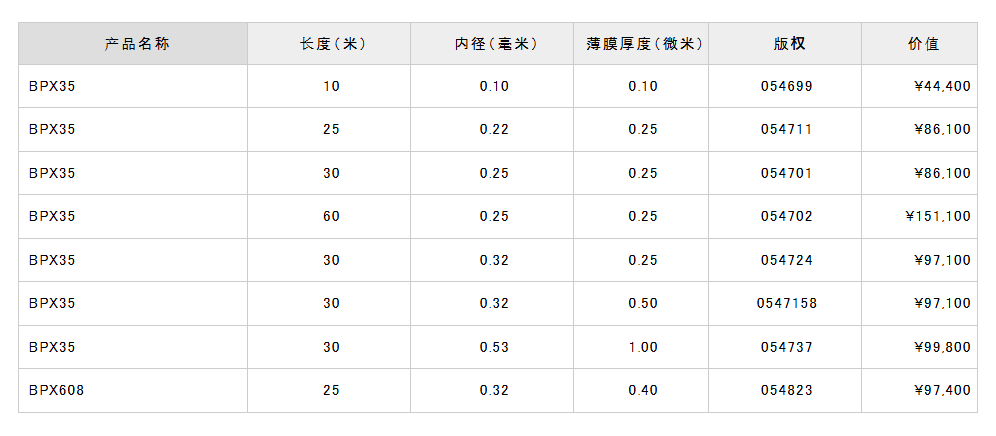Click part number 054711
Image resolution: width=996 pixels, height=436 pixels.
click(x=787, y=130)
